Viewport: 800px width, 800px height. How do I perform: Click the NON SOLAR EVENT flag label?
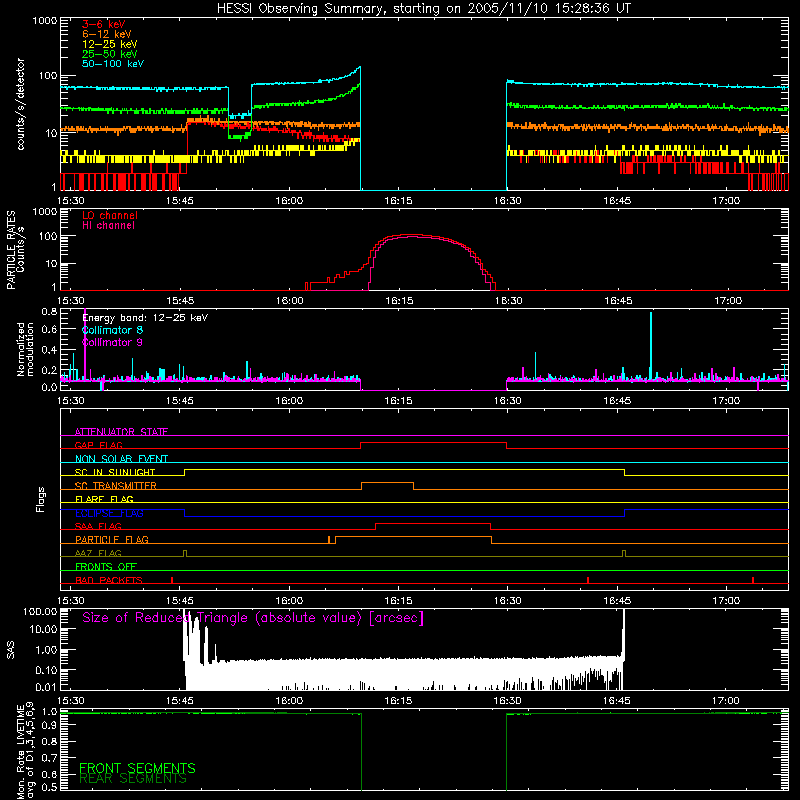click(x=121, y=459)
